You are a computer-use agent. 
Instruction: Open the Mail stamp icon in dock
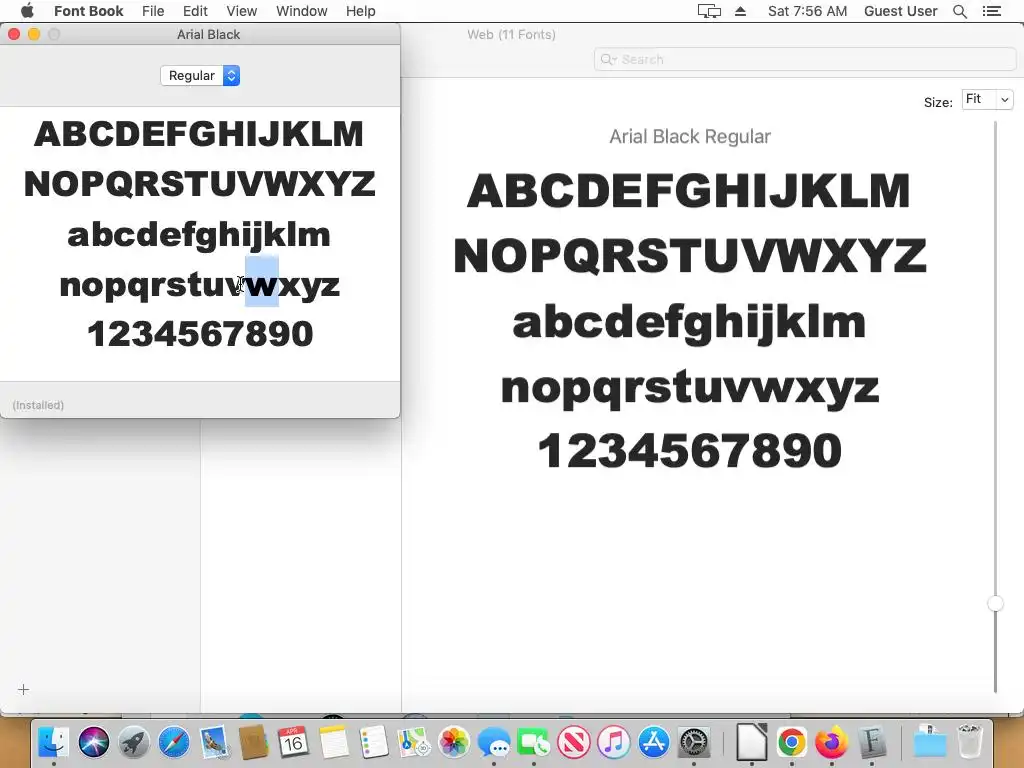[x=214, y=742]
